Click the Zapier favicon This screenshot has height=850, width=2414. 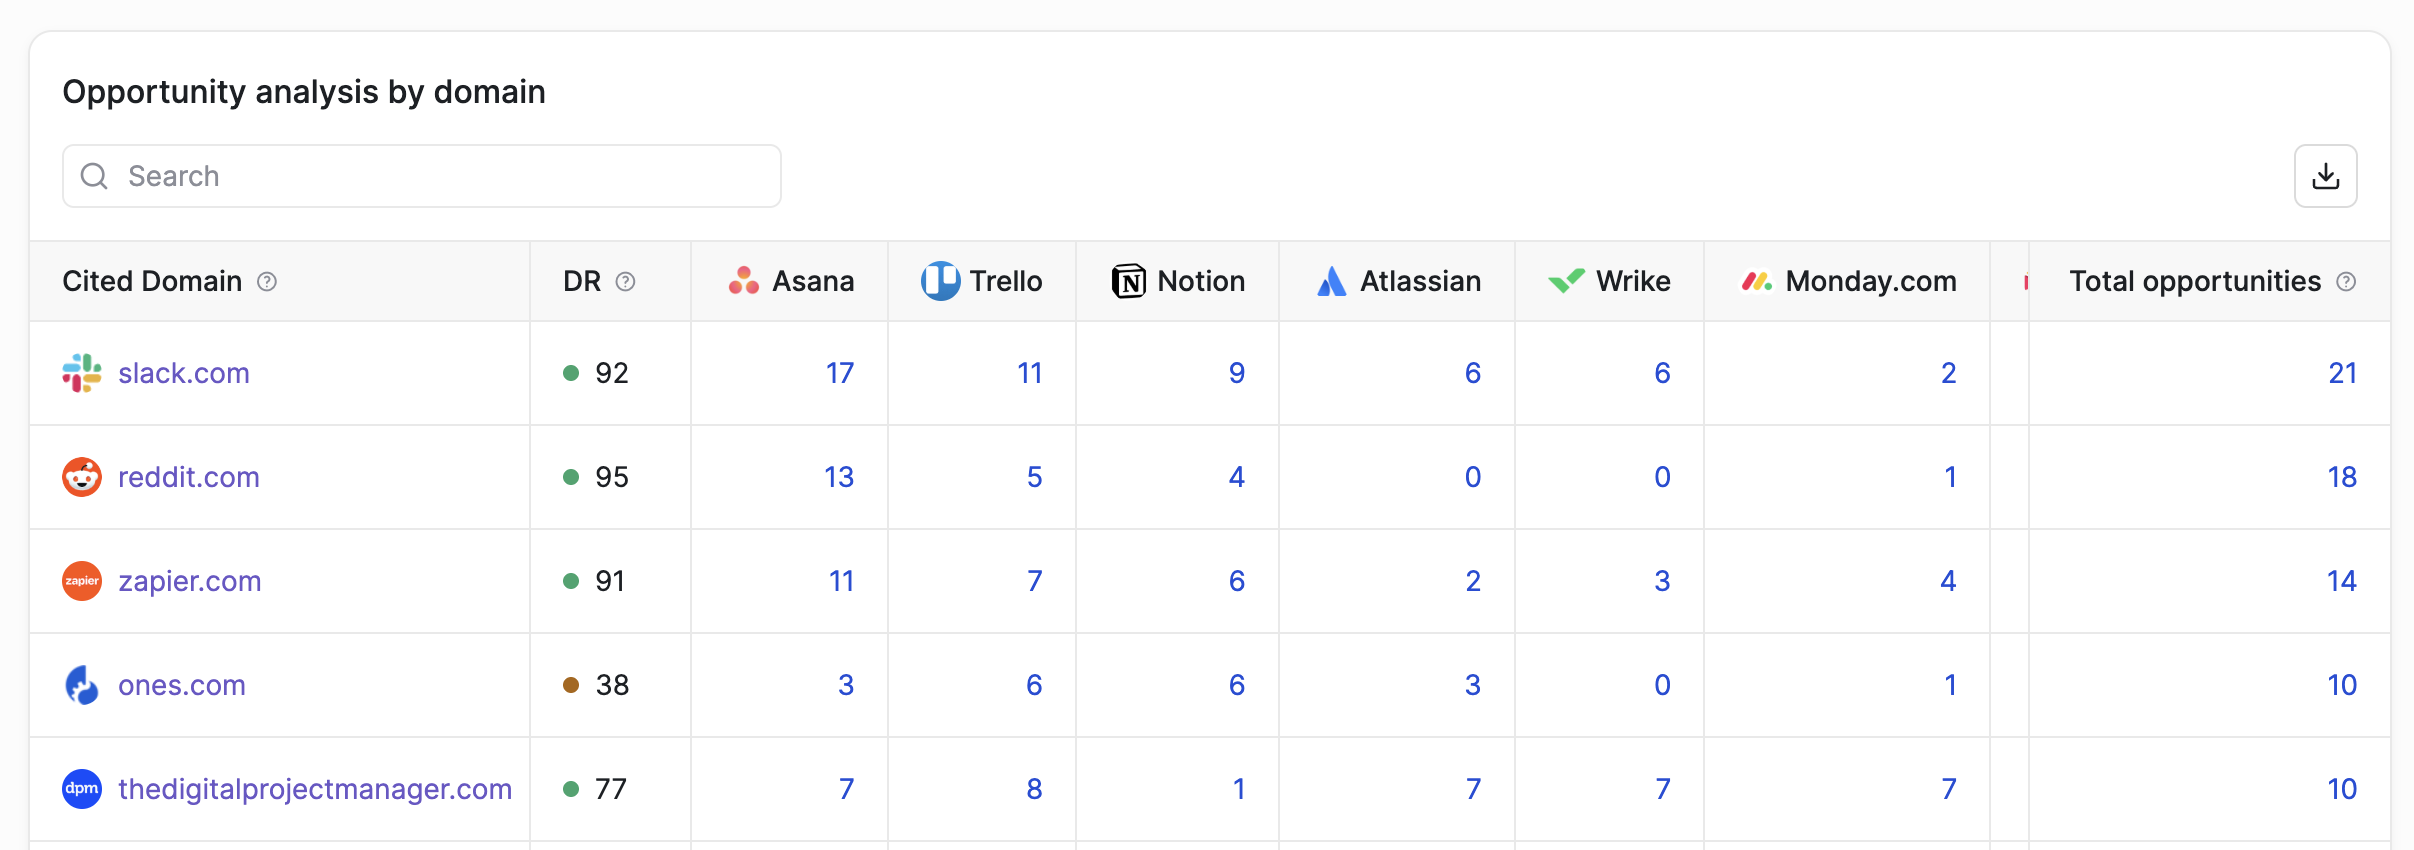tap(82, 581)
